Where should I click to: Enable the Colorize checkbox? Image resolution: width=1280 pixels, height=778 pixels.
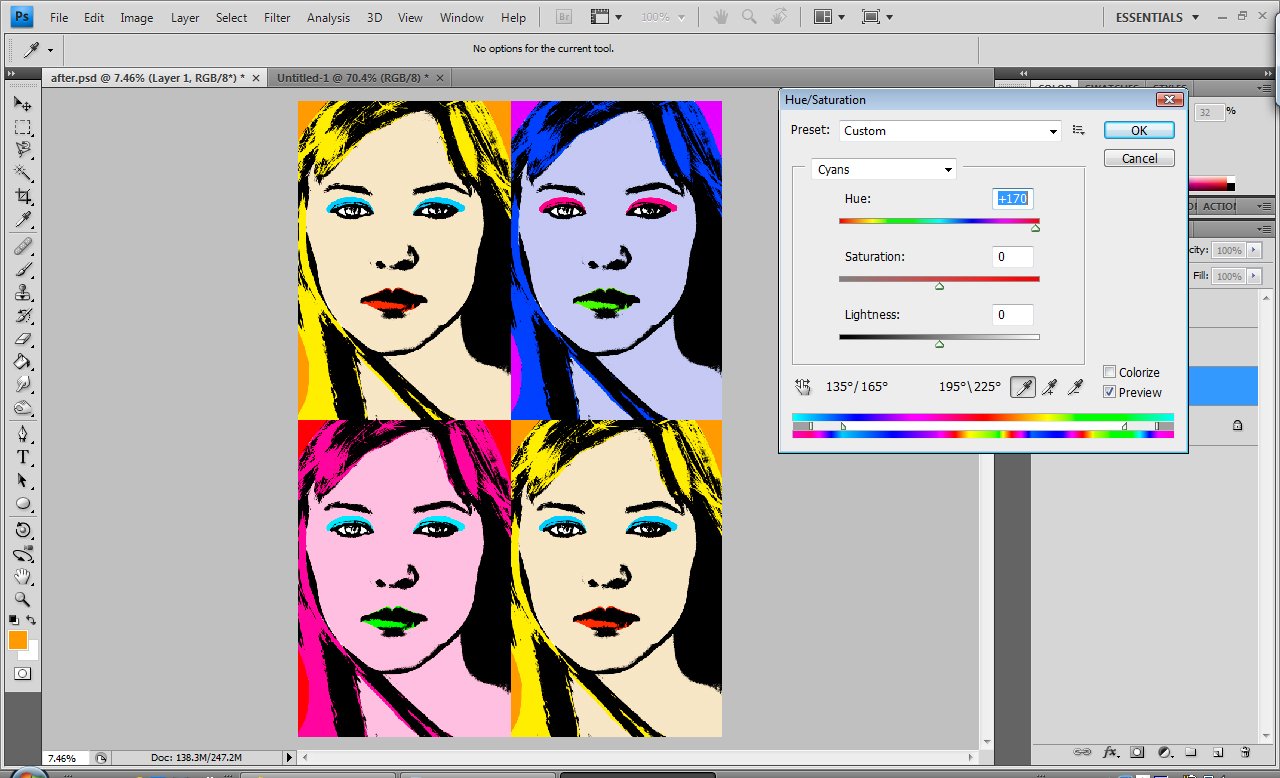pyautogui.click(x=1109, y=372)
